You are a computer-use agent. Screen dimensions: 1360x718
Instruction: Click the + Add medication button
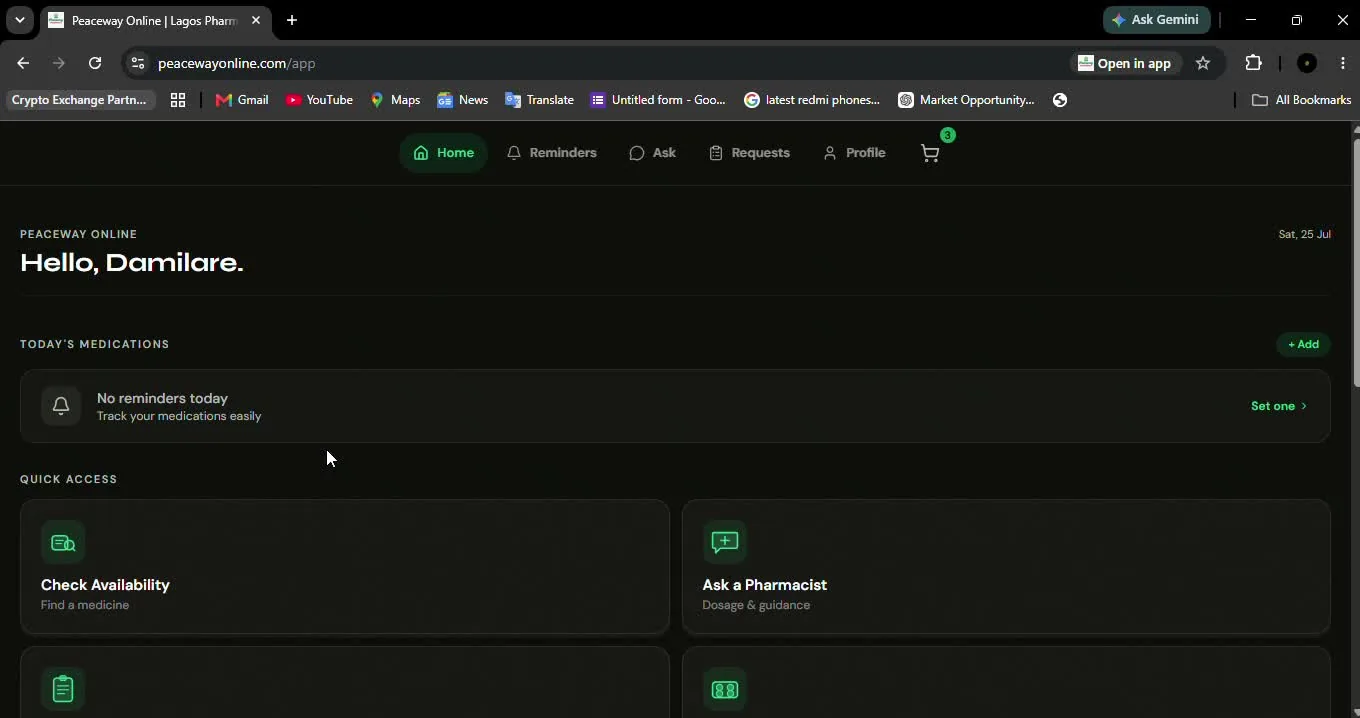(1303, 344)
